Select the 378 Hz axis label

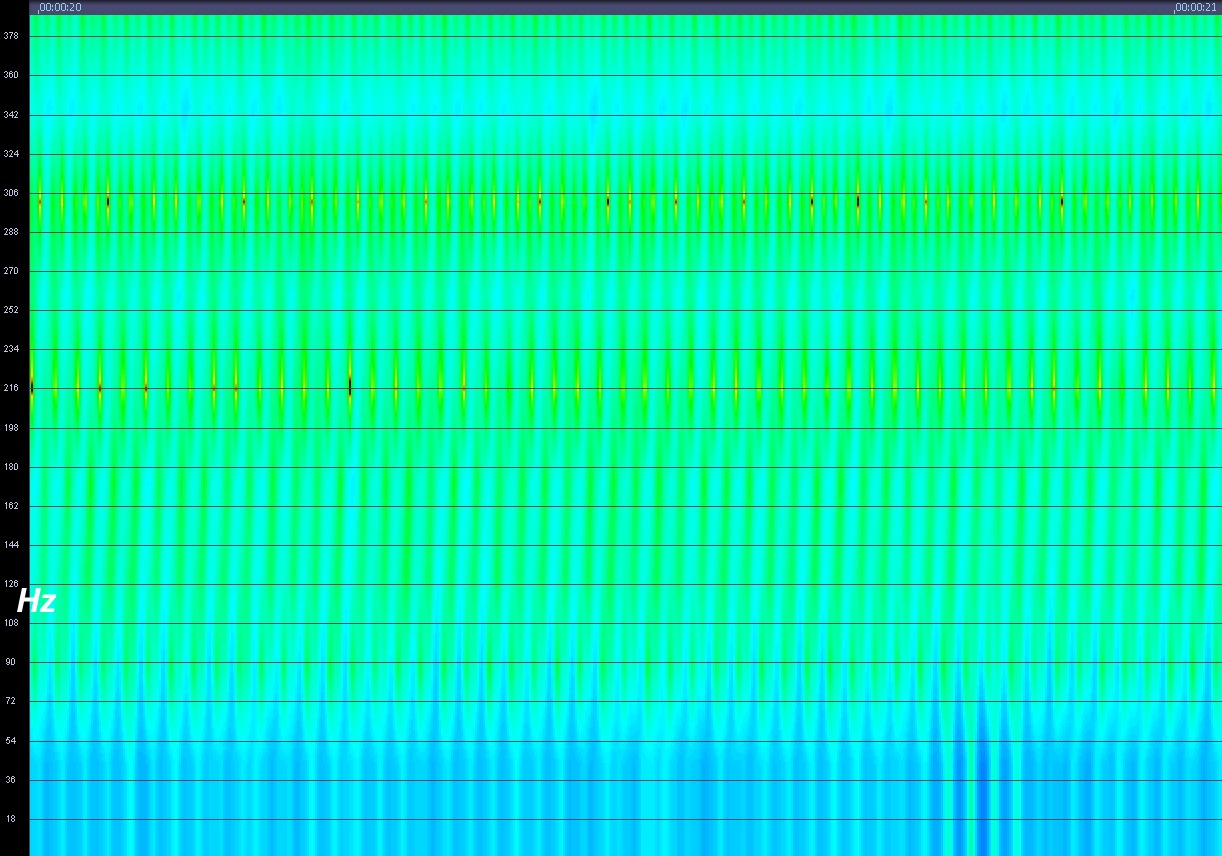point(12,36)
